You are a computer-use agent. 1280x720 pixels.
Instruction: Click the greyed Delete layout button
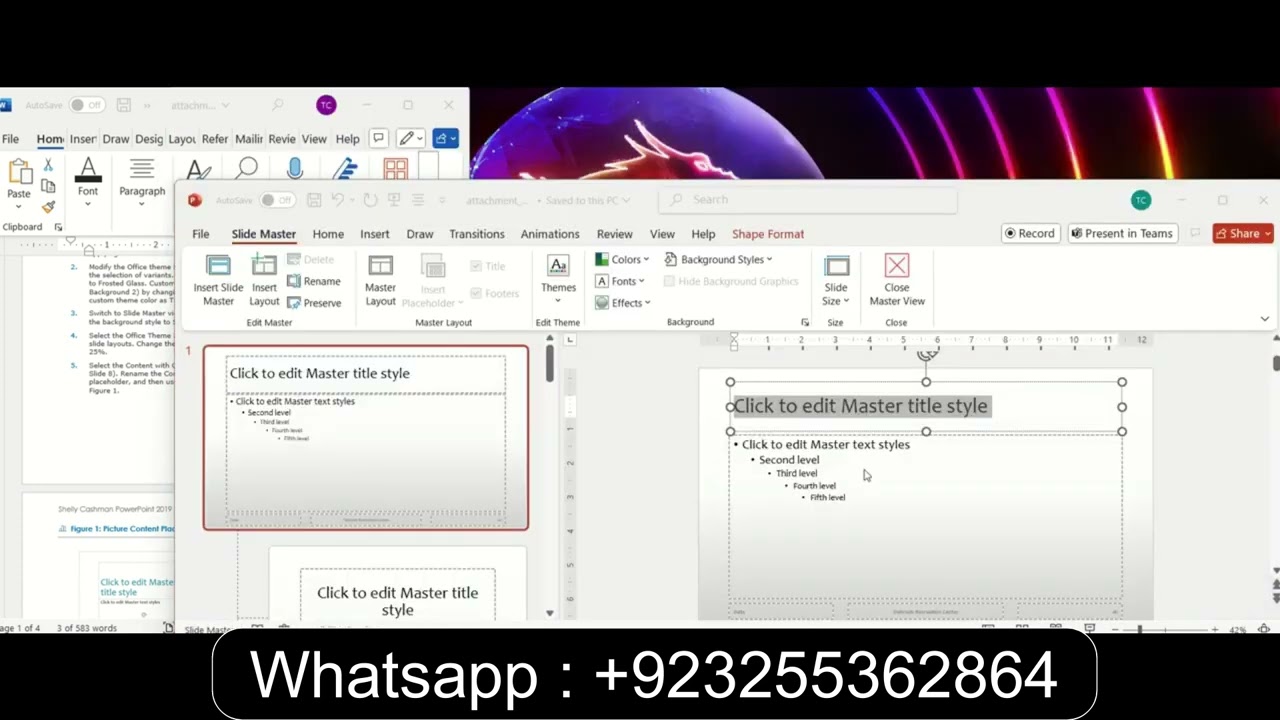pos(310,259)
